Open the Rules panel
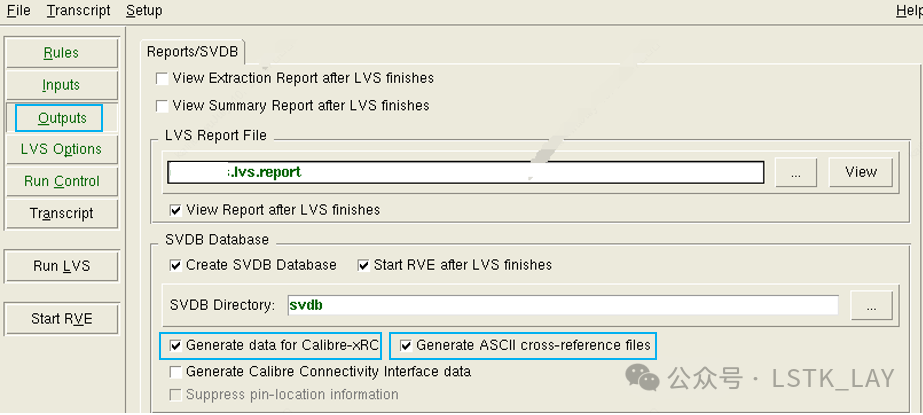 point(61,53)
